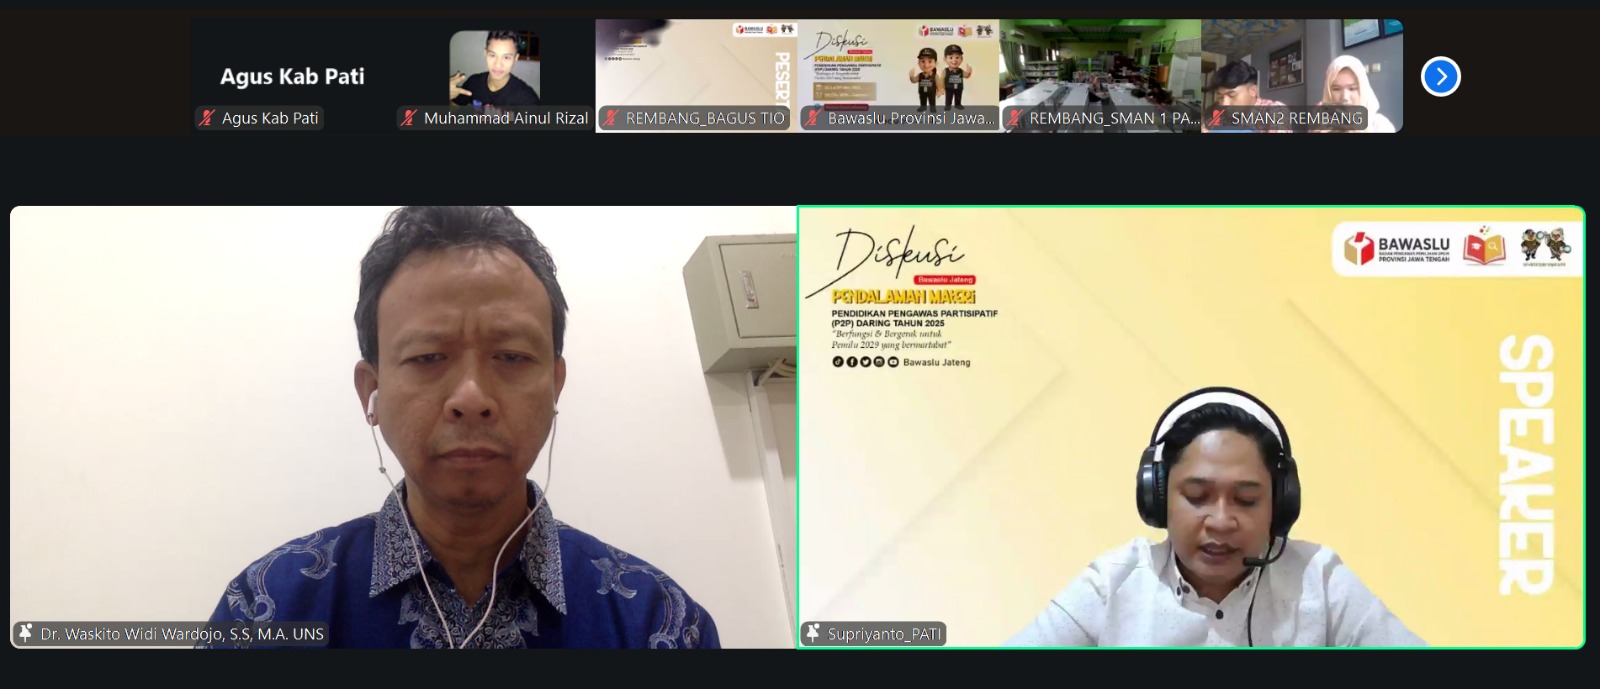Select SMAN2 REMBANG video thumbnail
Viewport: 1600px width, 689px height.
coord(1303,76)
